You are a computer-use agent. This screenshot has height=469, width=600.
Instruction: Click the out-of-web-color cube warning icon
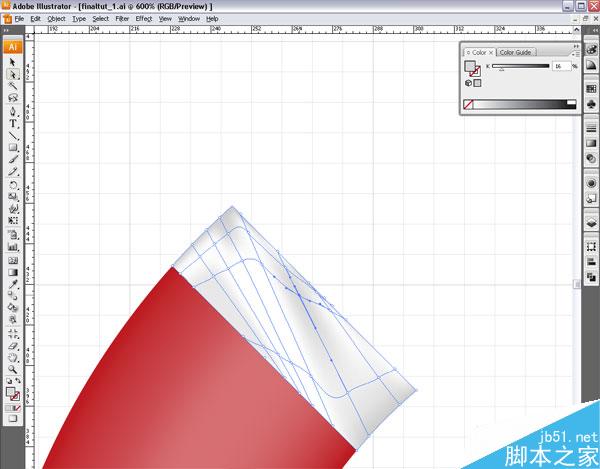click(468, 83)
